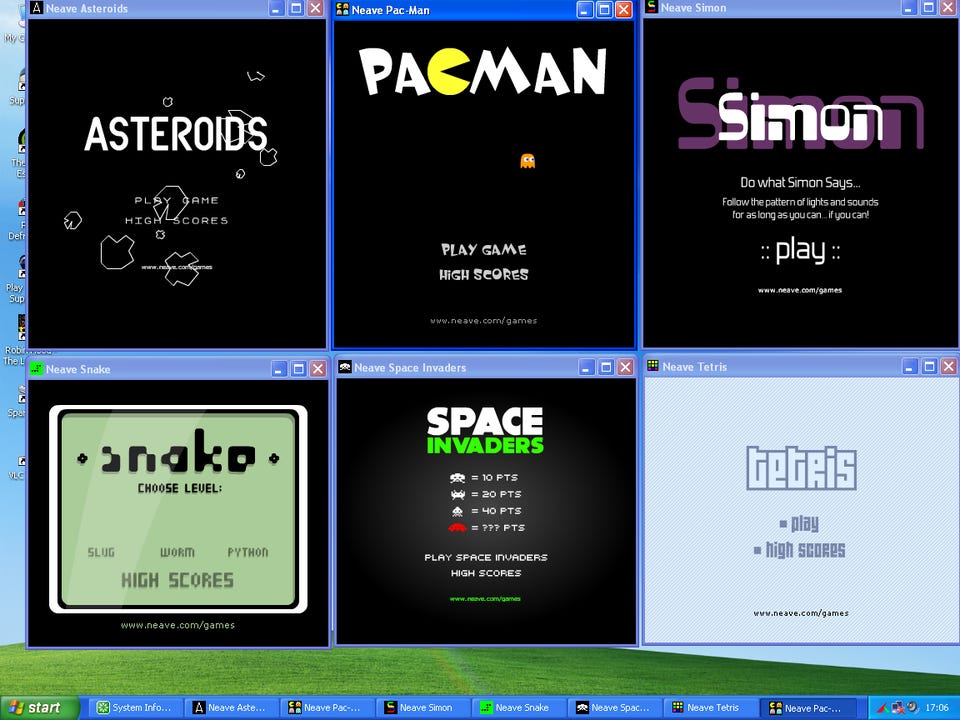Choose Slug level in Snake
This screenshot has height=720, width=960.
[x=101, y=552]
